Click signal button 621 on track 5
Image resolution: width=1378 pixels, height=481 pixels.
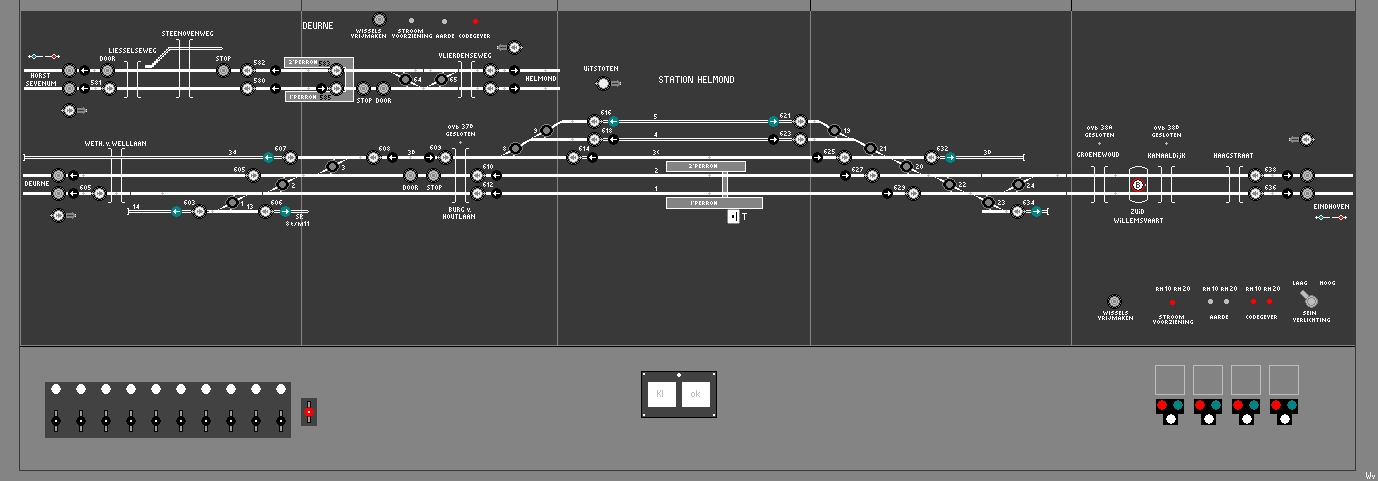800,121
